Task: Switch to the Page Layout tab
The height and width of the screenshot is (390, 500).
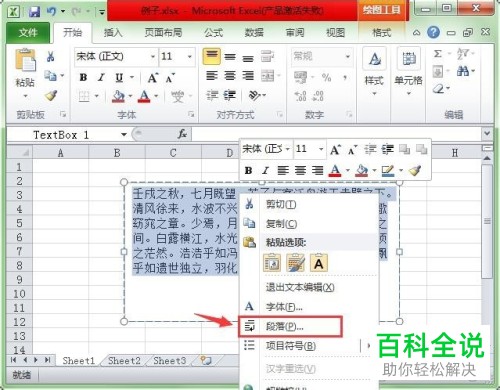Action: click(x=163, y=33)
